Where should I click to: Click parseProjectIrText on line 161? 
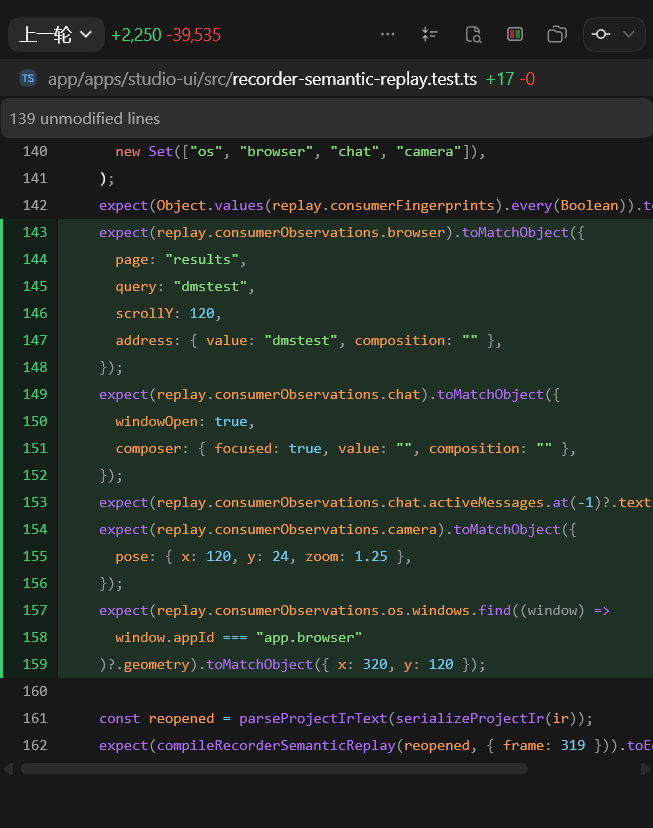click(x=313, y=718)
